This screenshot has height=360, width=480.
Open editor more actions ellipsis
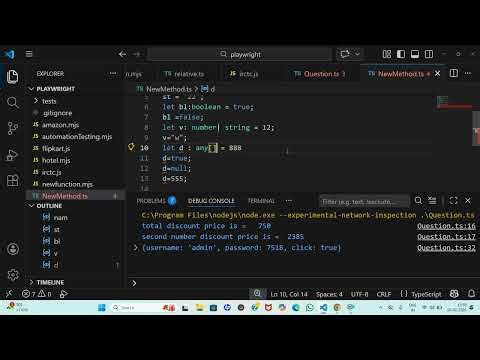pyautogui.click(x=468, y=73)
